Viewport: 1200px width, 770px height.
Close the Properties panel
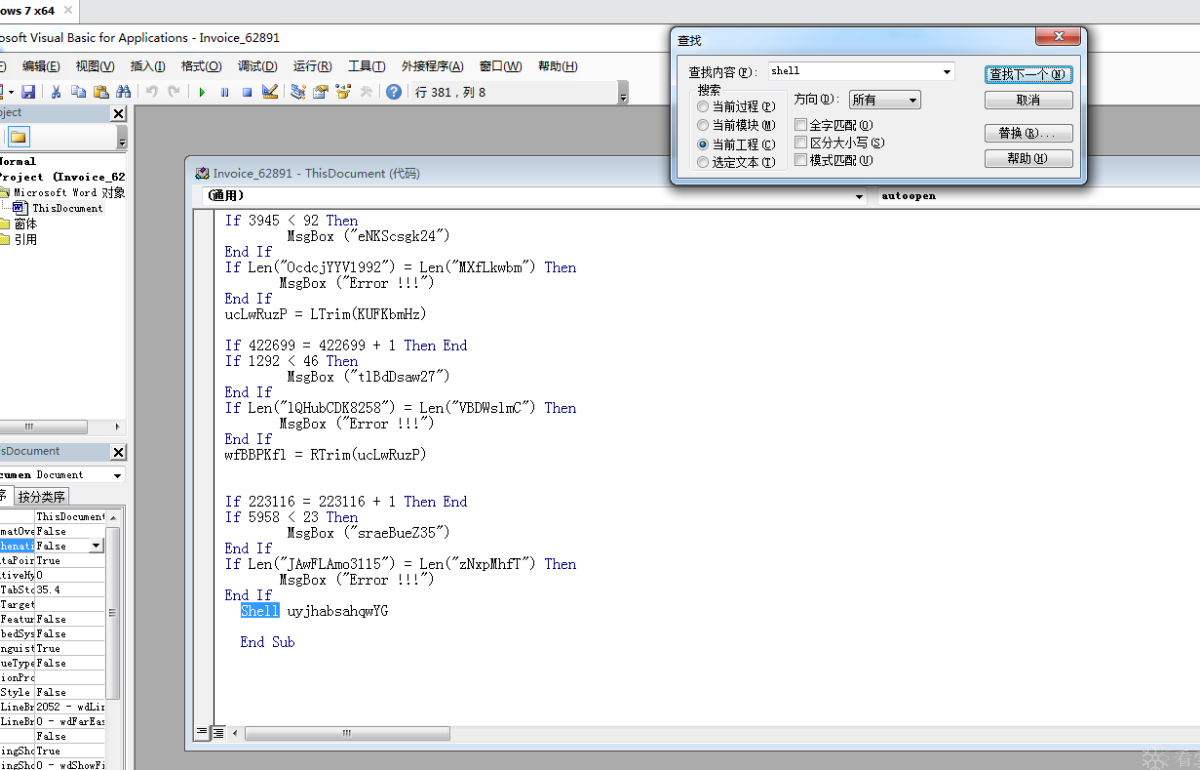pos(118,452)
